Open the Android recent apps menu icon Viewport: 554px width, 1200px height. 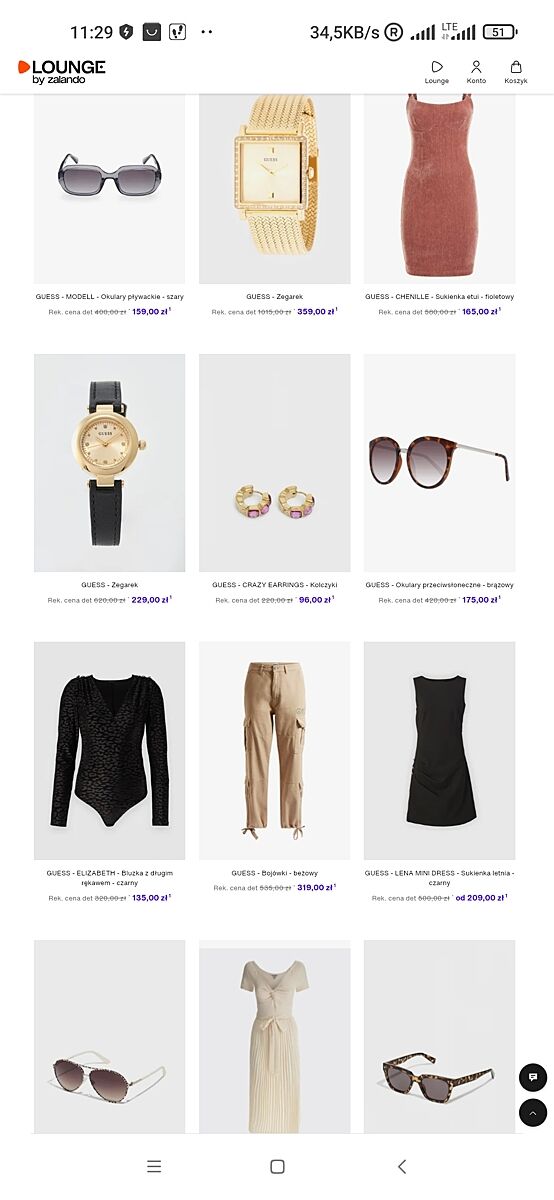154,1166
